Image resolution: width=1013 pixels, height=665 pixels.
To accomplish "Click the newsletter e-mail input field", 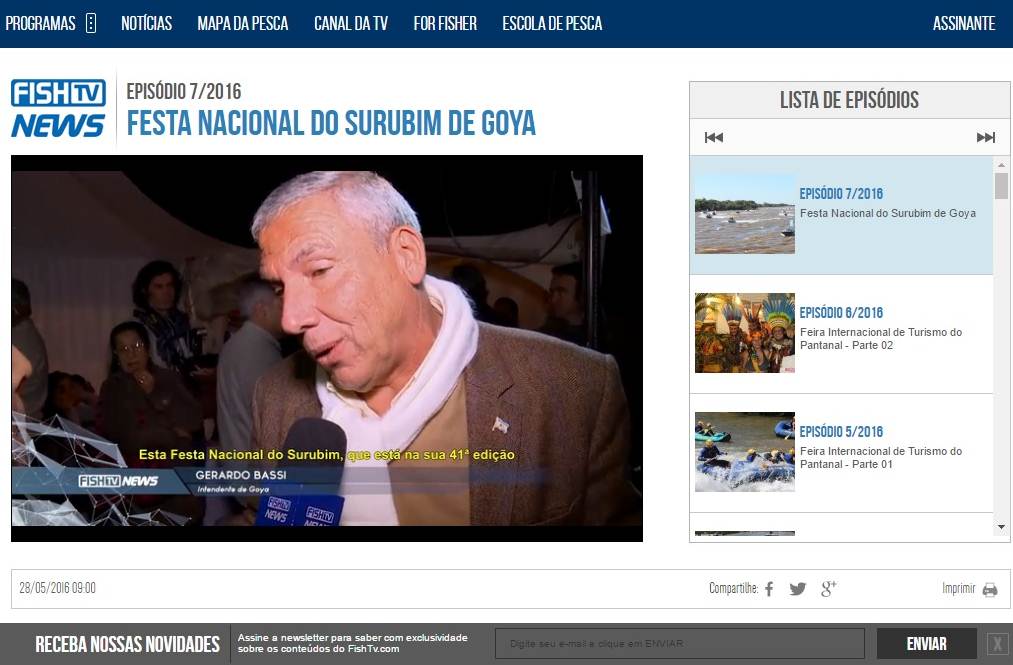I will pos(680,644).
